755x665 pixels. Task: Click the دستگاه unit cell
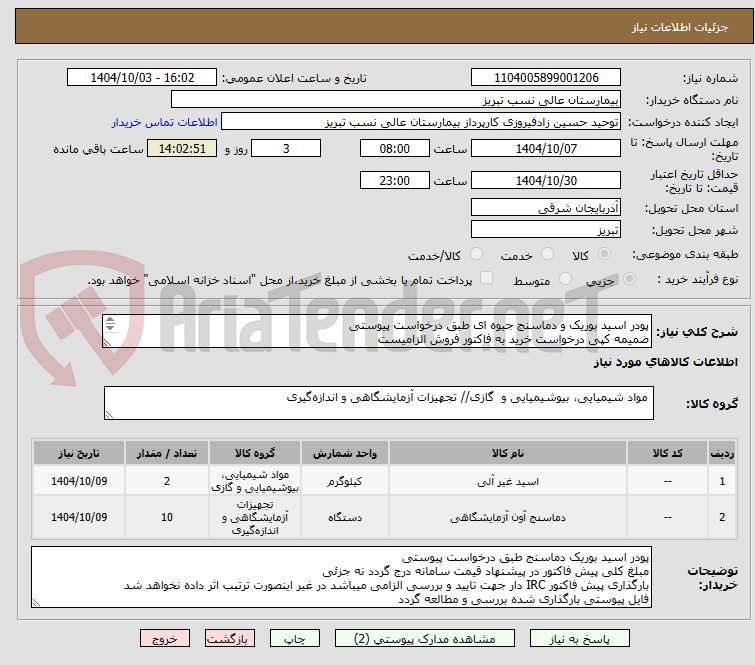(x=345, y=517)
